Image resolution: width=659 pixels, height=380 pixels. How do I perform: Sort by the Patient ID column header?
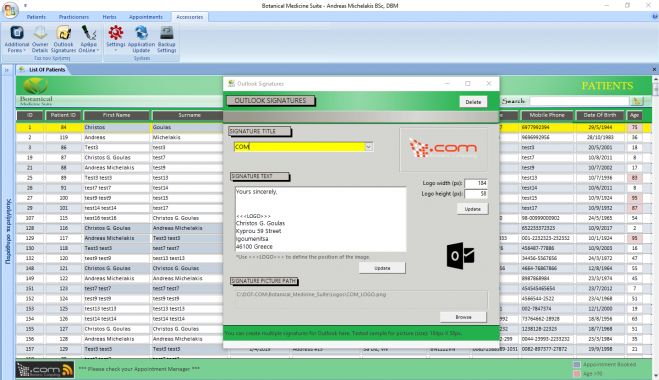63,115
